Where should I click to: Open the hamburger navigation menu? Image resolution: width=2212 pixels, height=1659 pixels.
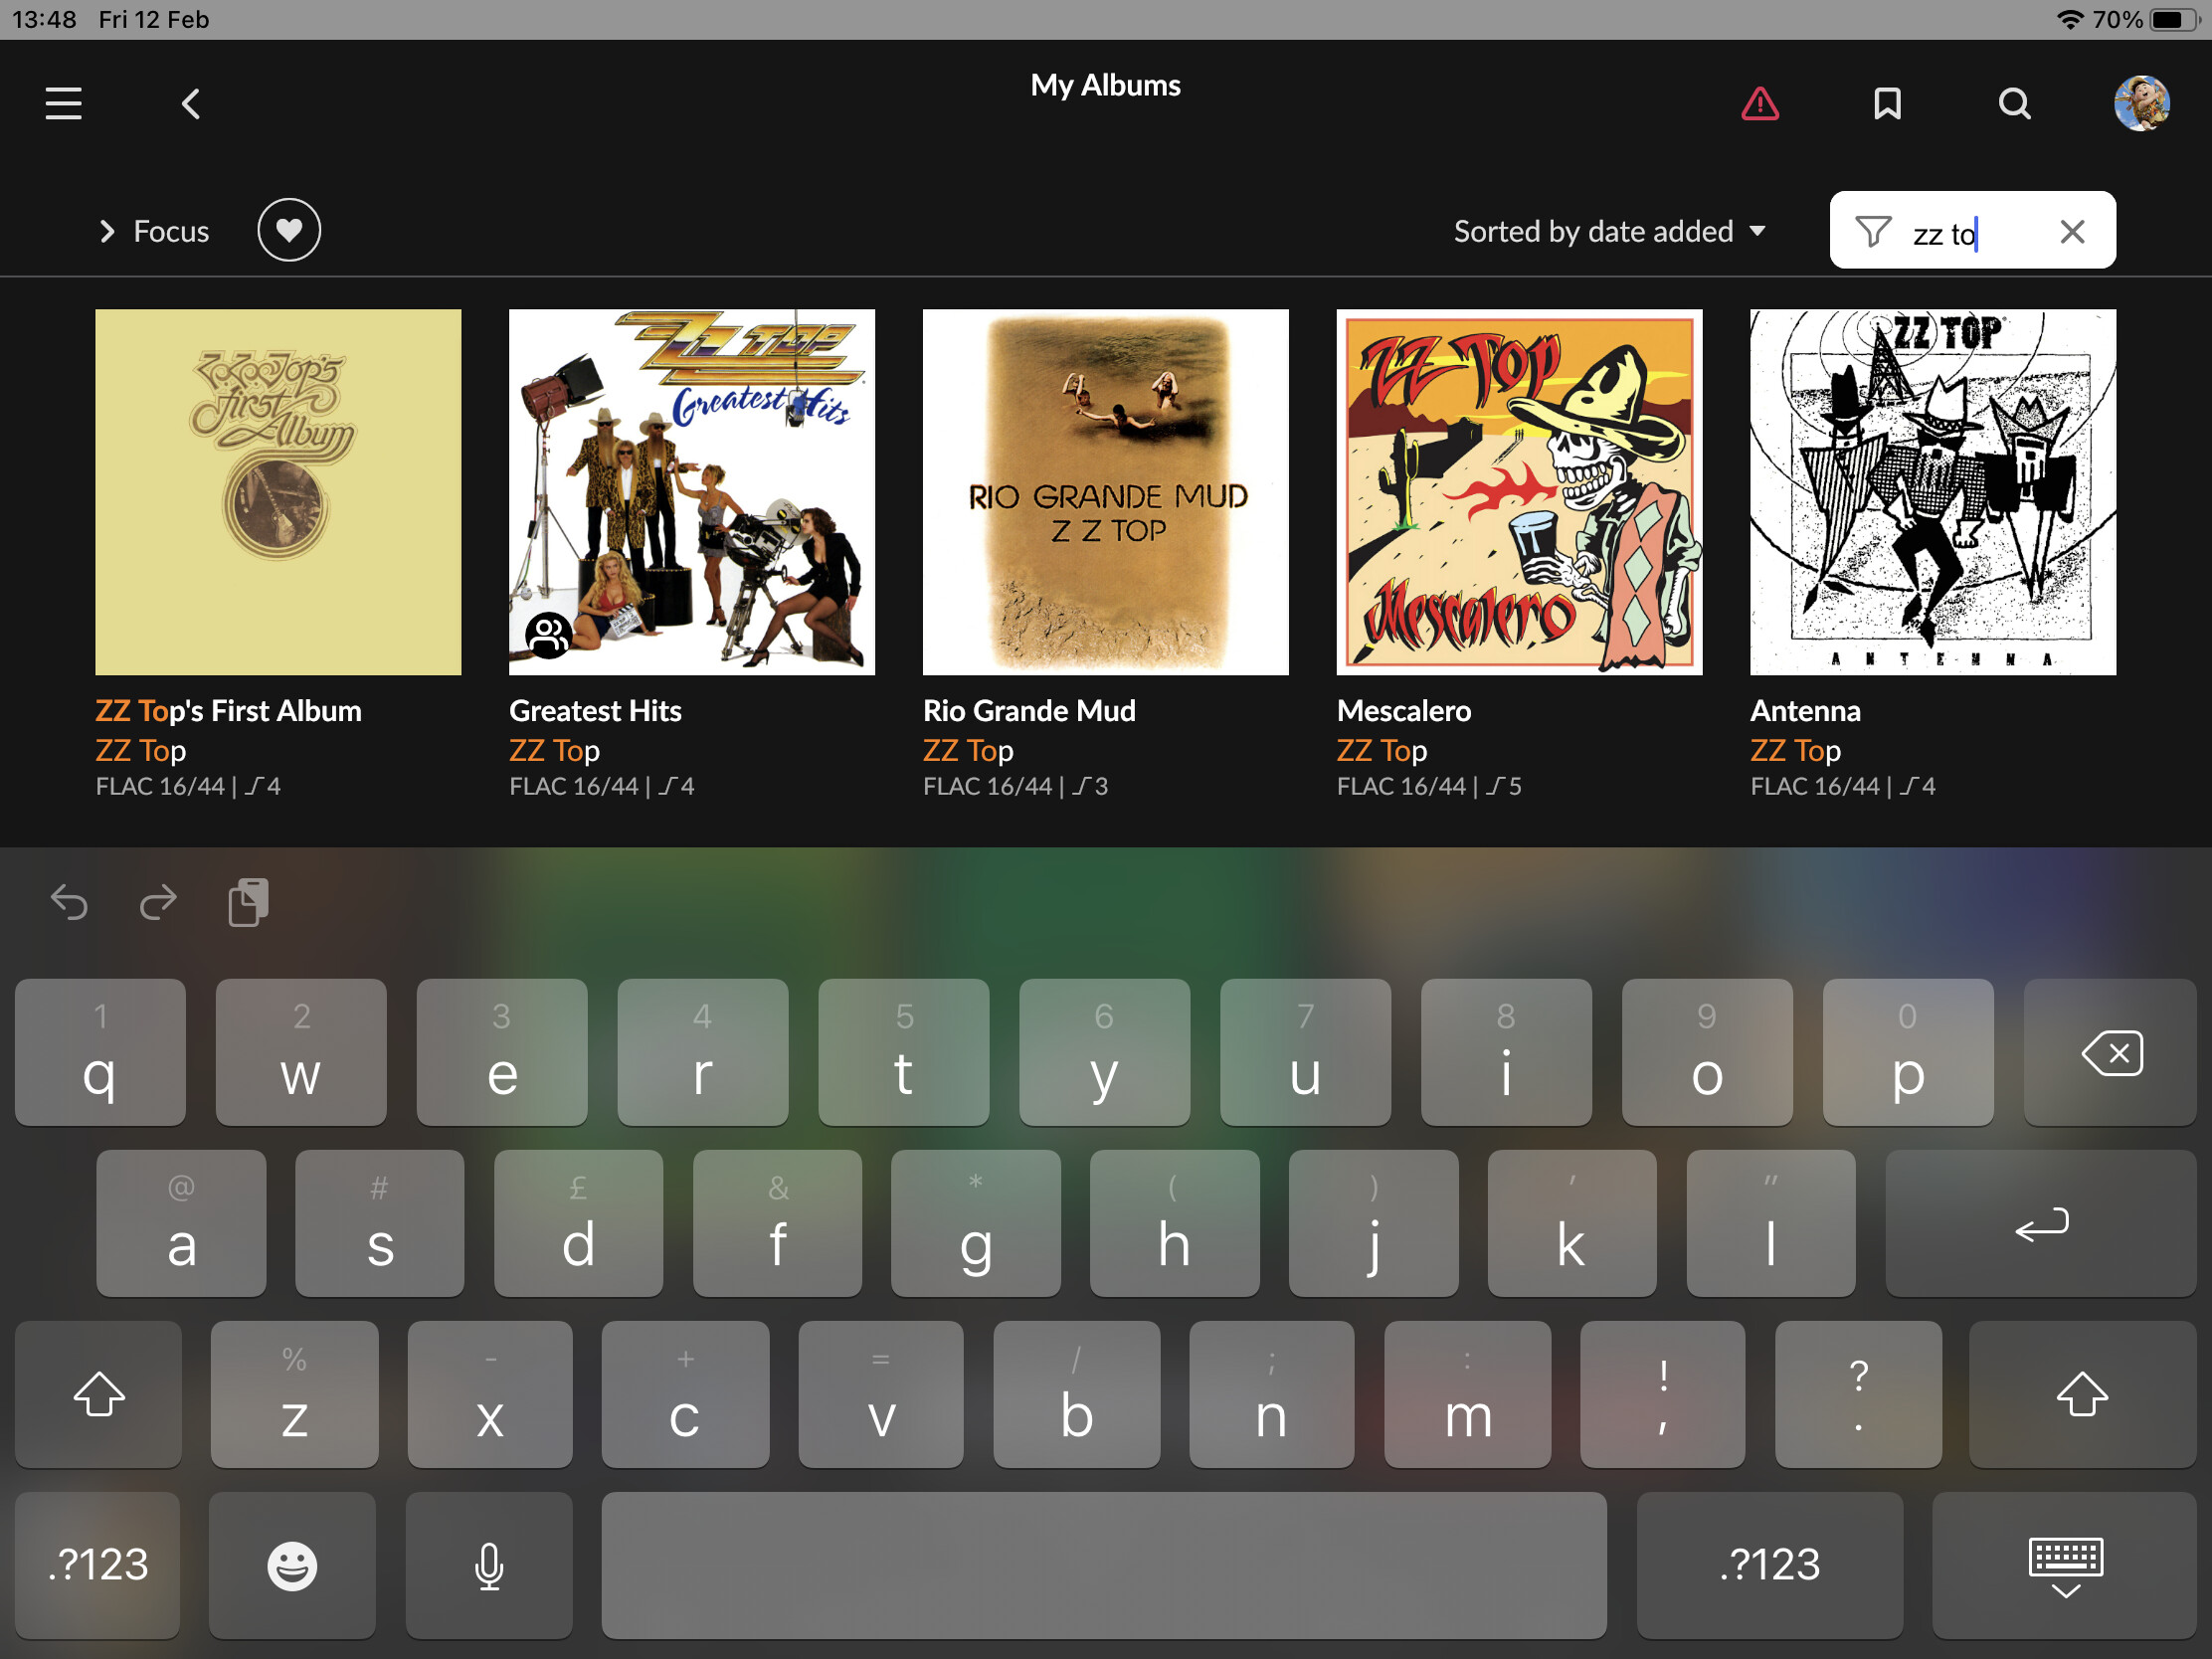63,103
